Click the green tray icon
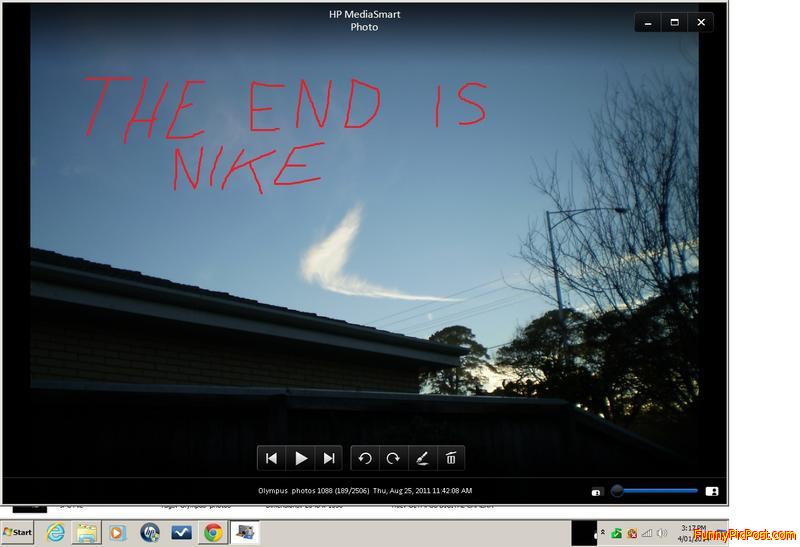Viewport: 800px width, 547px height. (x=616, y=533)
